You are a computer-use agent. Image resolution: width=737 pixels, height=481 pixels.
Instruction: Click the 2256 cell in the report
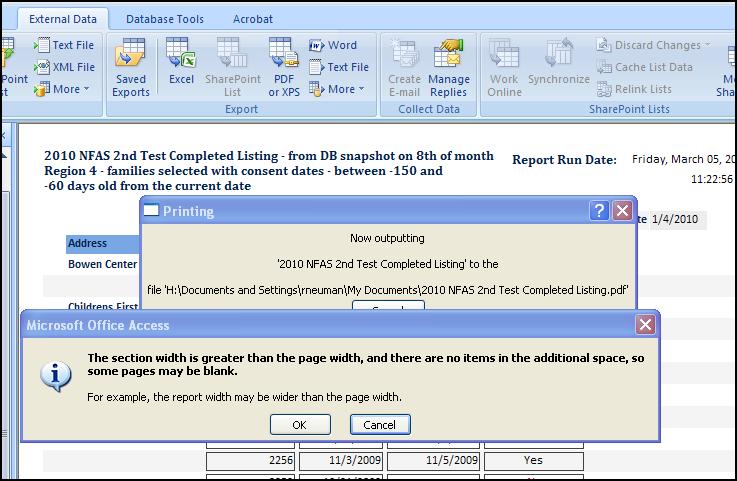coord(251,460)
